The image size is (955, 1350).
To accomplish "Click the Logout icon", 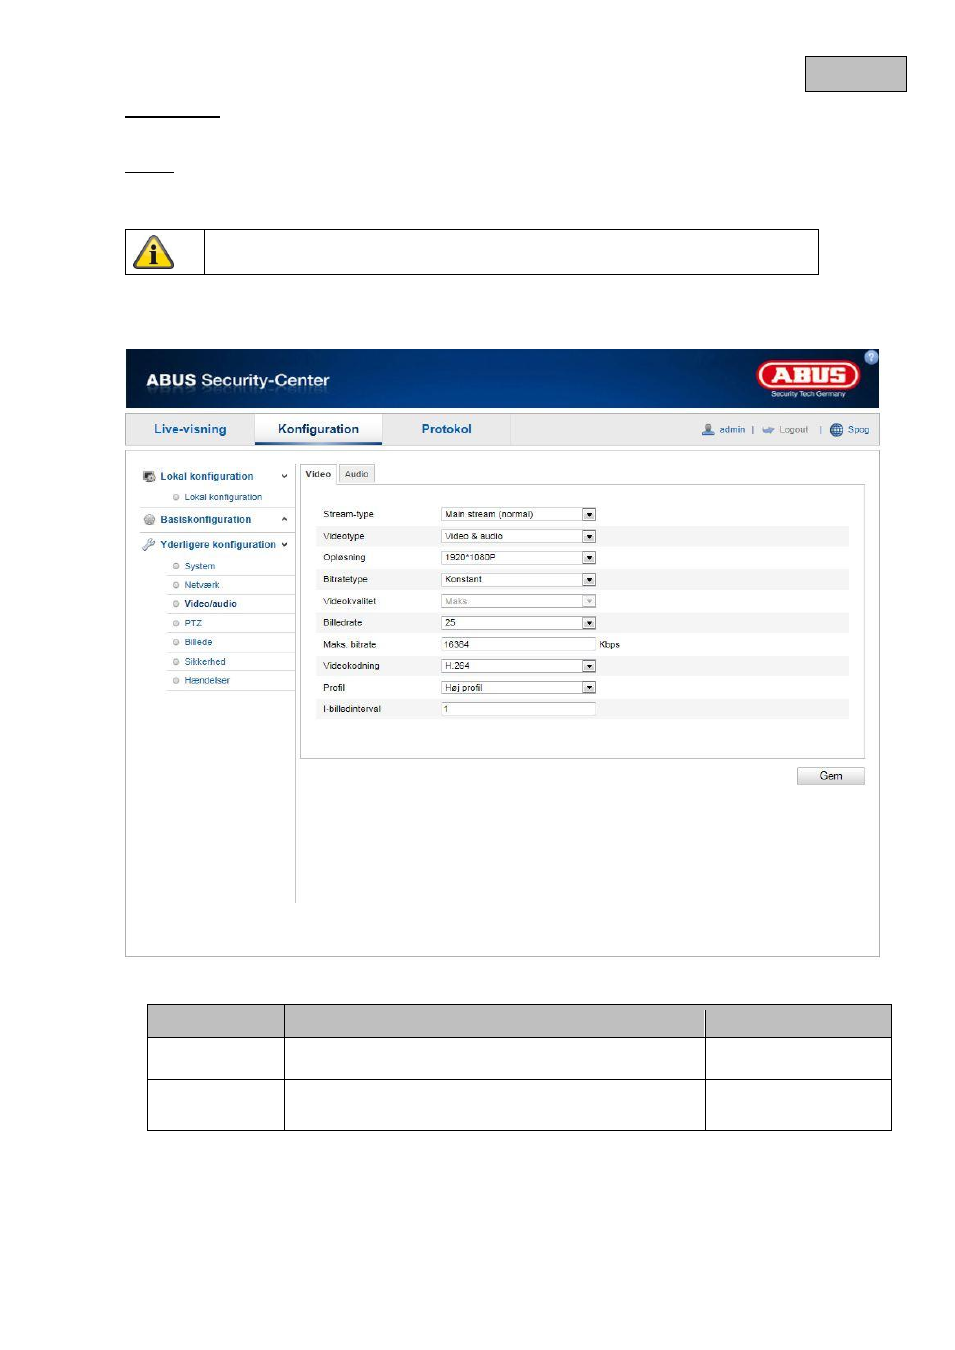I will (x=768, y=430).
